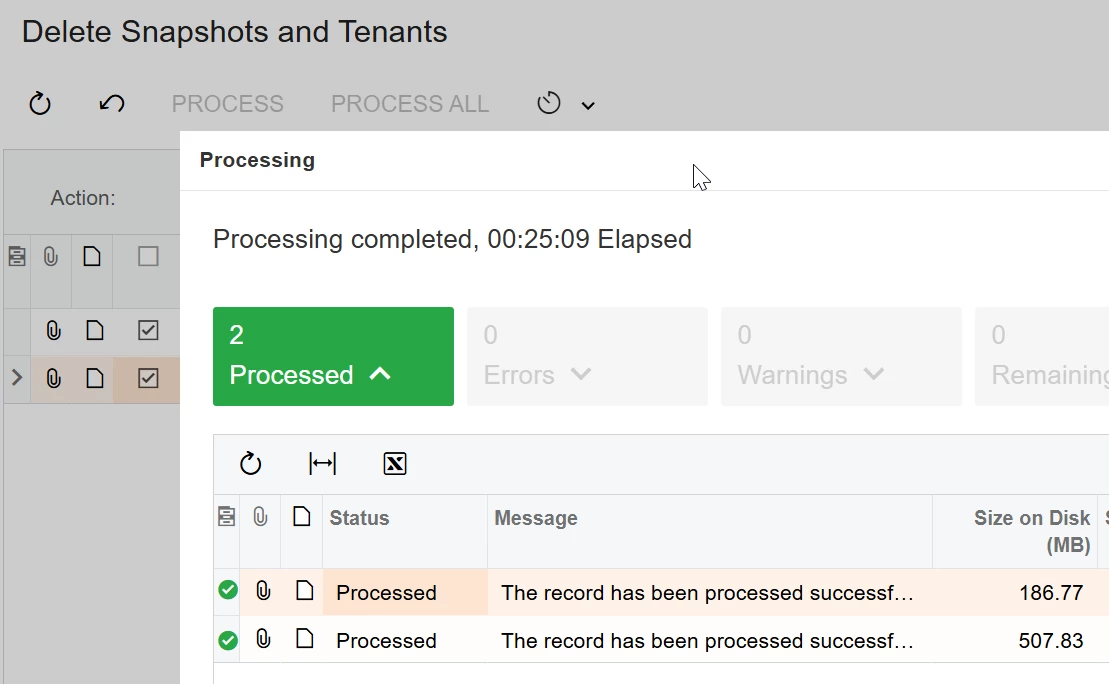Click the schedule clock icon
Screen dimensions: 1109x684
click(549, 103)
